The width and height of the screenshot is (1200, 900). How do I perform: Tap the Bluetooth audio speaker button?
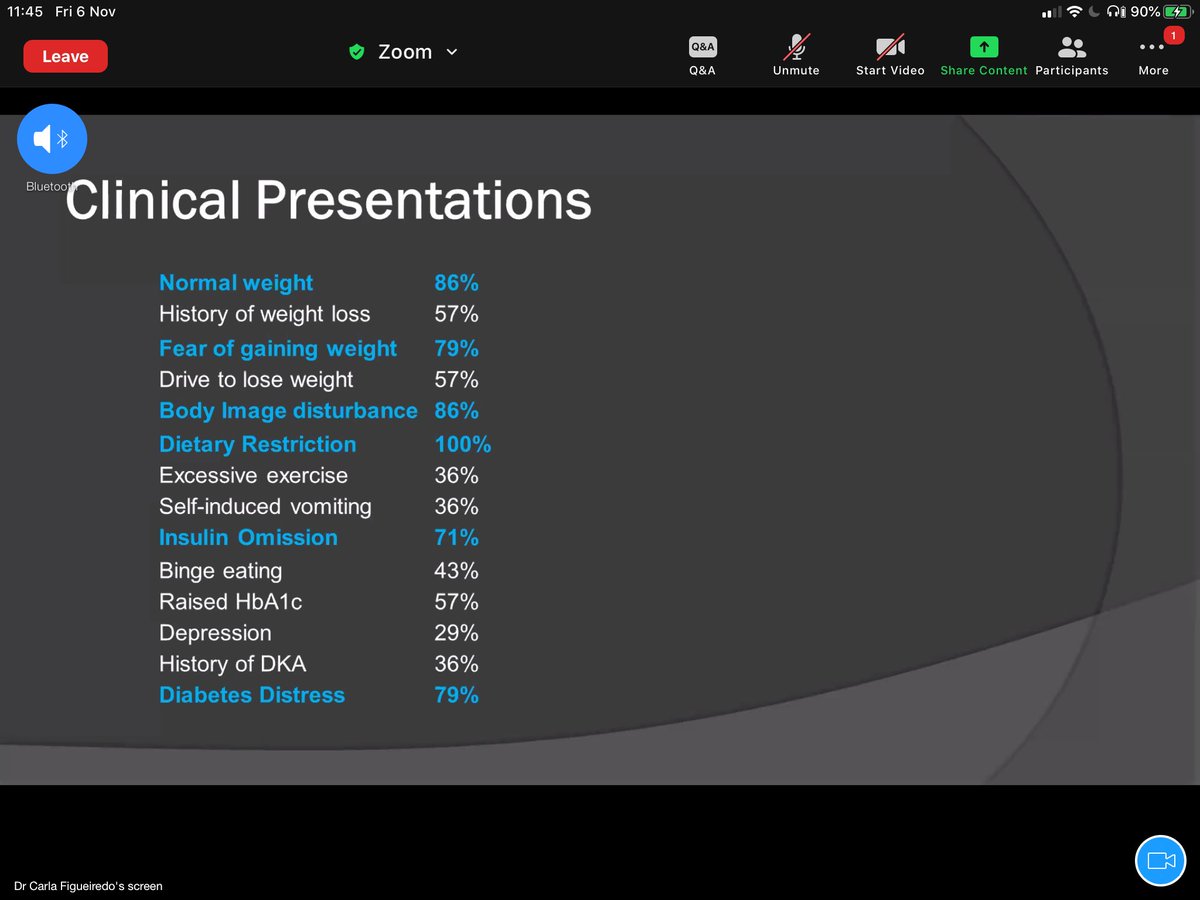52,139
